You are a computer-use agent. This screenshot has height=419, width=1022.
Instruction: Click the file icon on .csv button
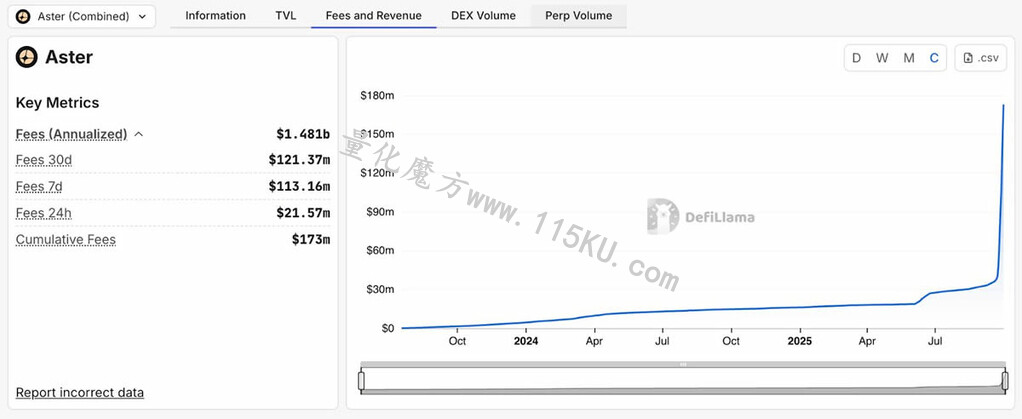tap(968, 58)
